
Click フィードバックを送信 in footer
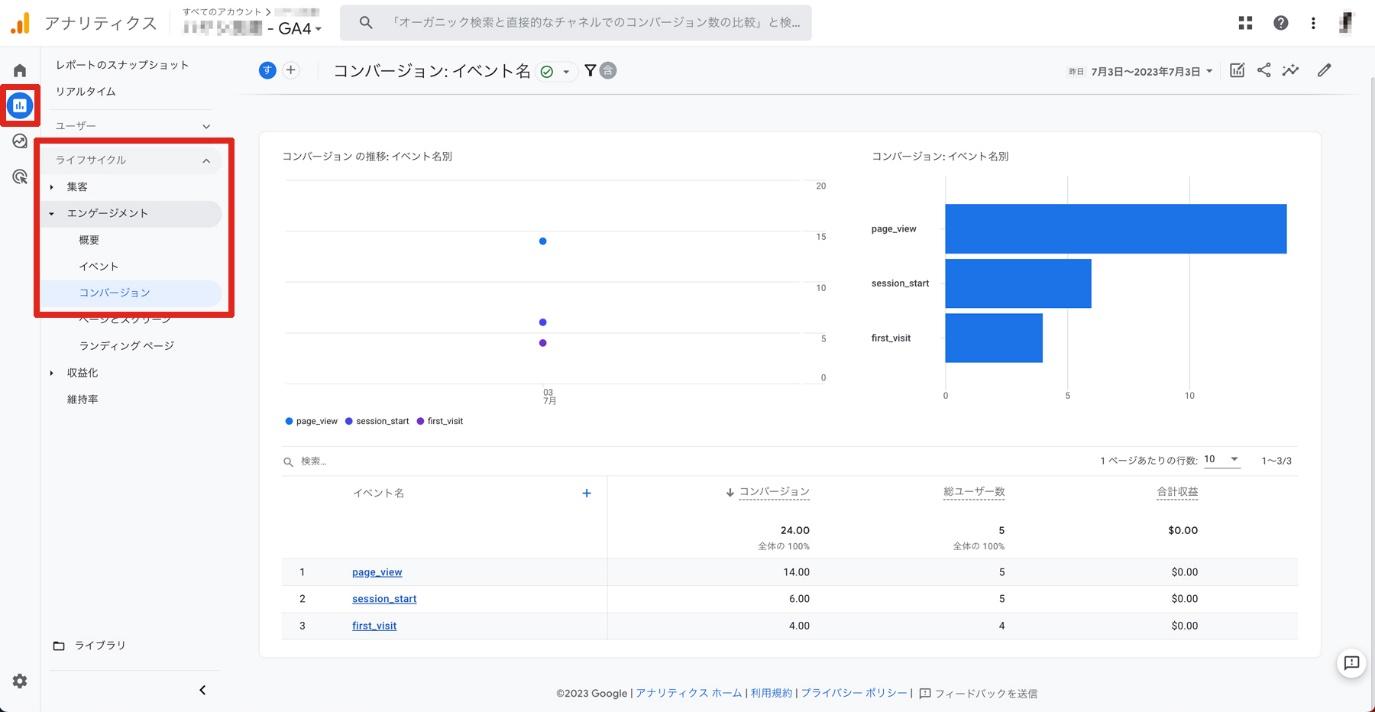point(978,693)
